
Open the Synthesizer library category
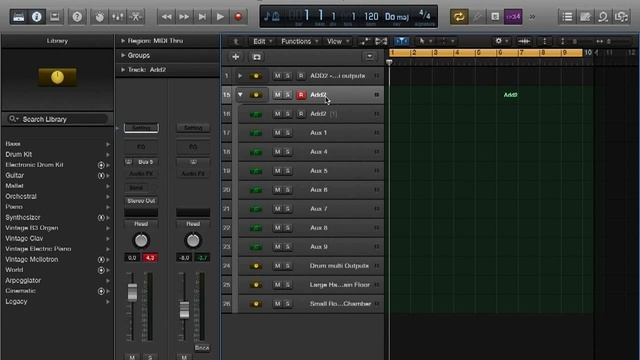pos(57,218)
